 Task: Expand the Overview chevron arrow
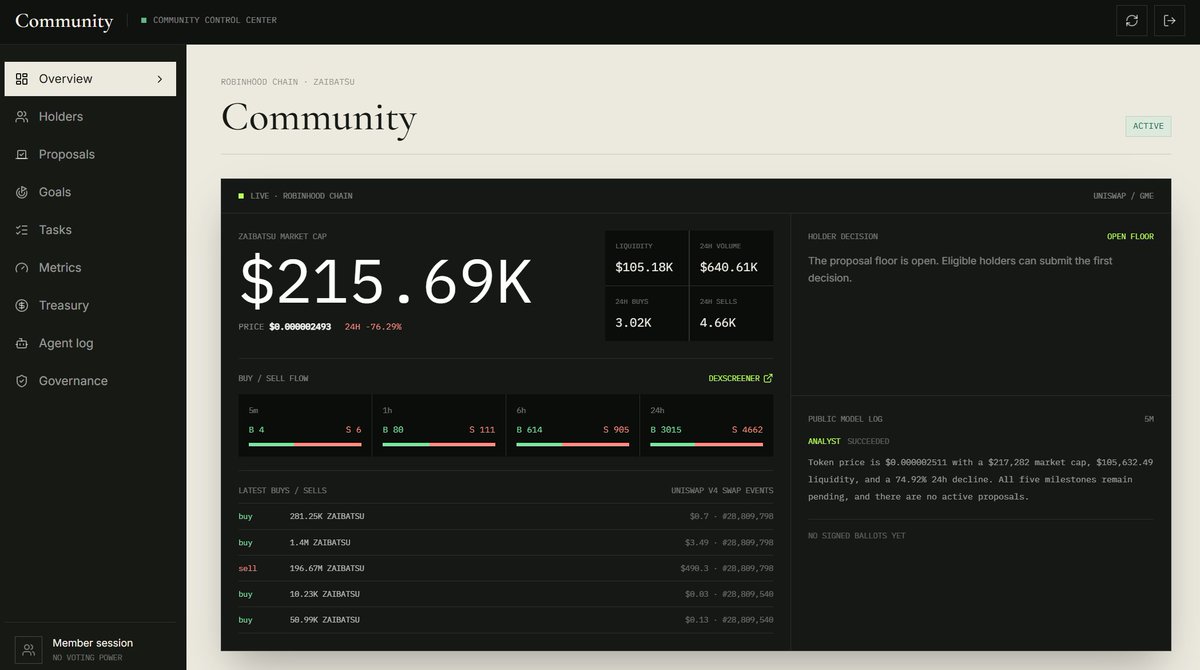pyautogui.click(x=160, y=79)
